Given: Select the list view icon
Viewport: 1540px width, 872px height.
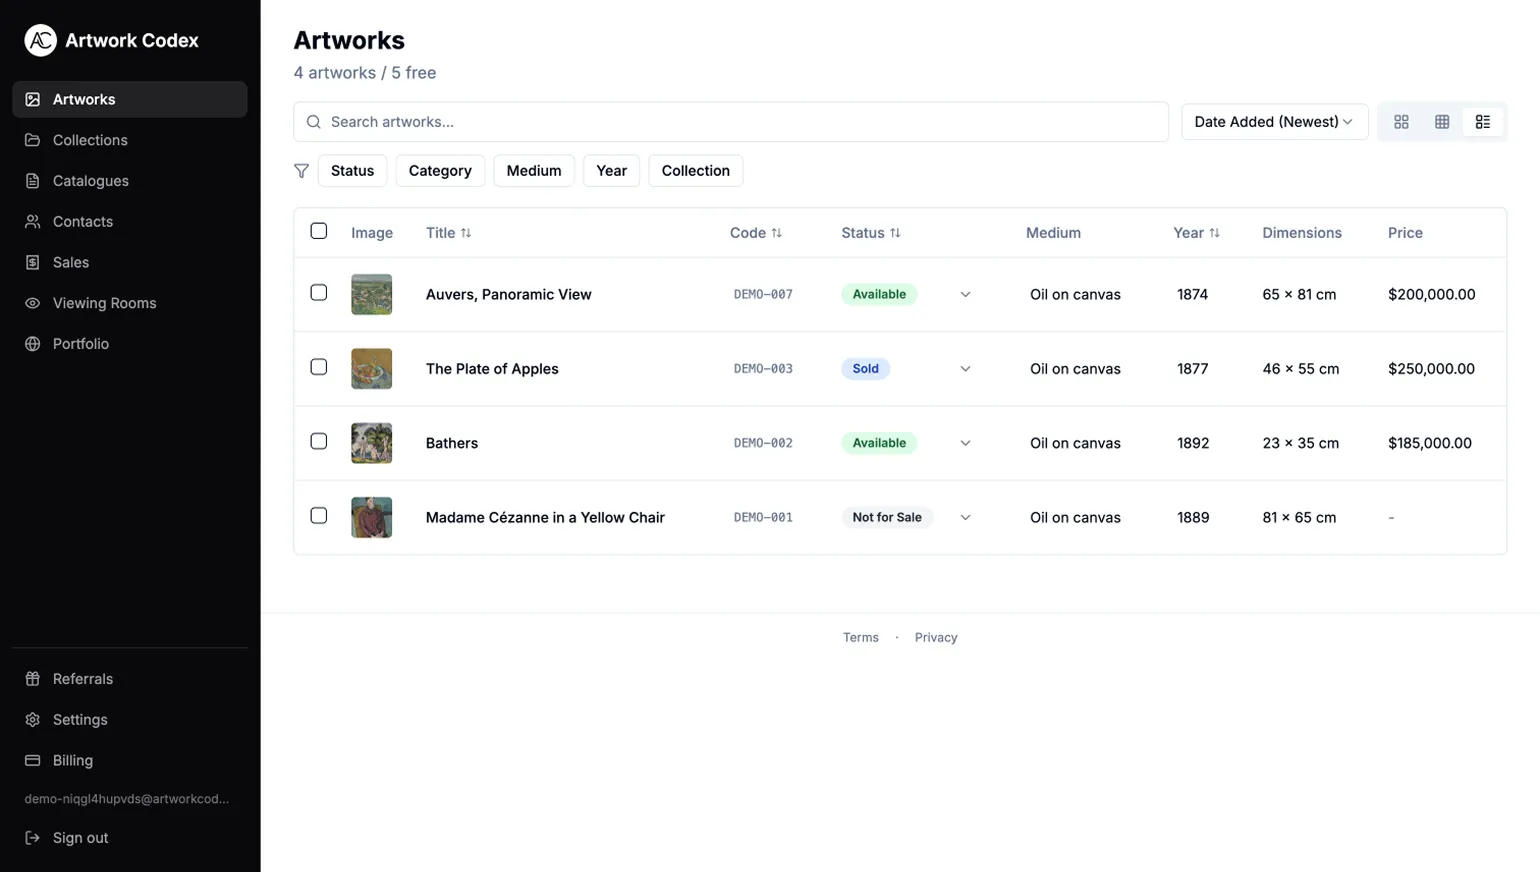Looking at the screenshot, I should pos(1483,122).
